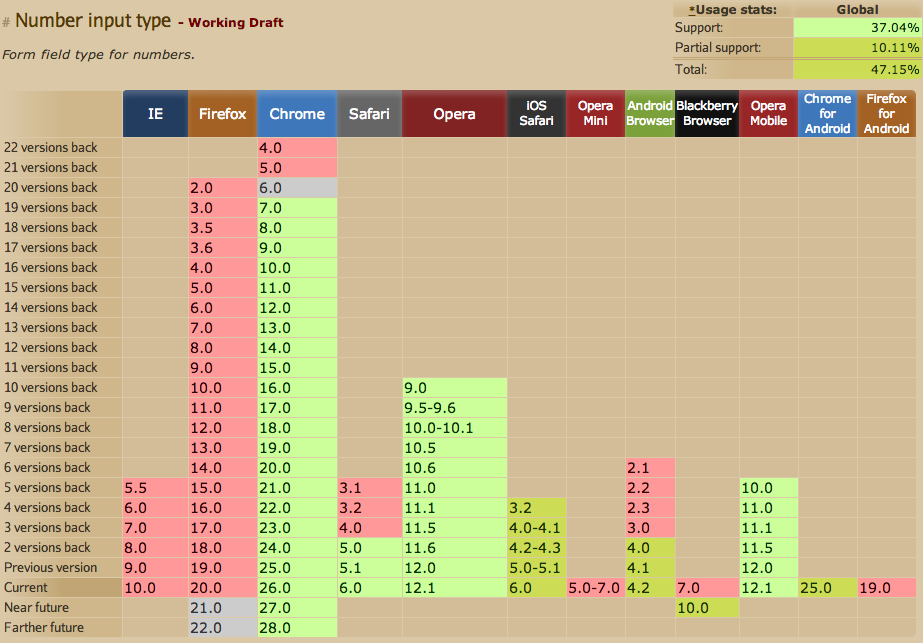Click the Opera Mobile column header

769,114
